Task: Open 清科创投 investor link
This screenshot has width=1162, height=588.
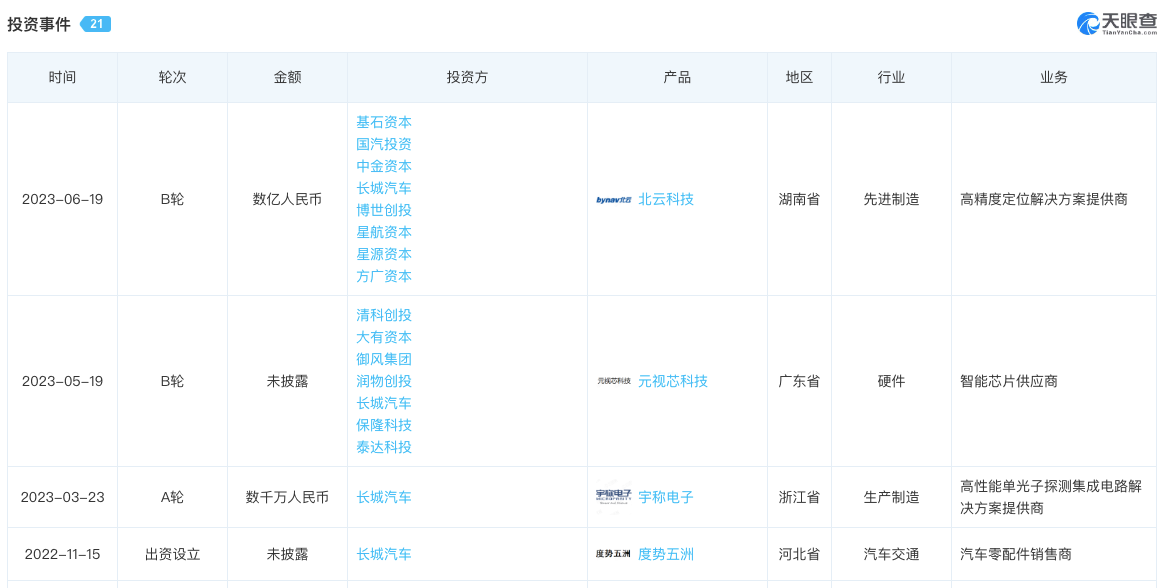Action: [x=384, y=315]
